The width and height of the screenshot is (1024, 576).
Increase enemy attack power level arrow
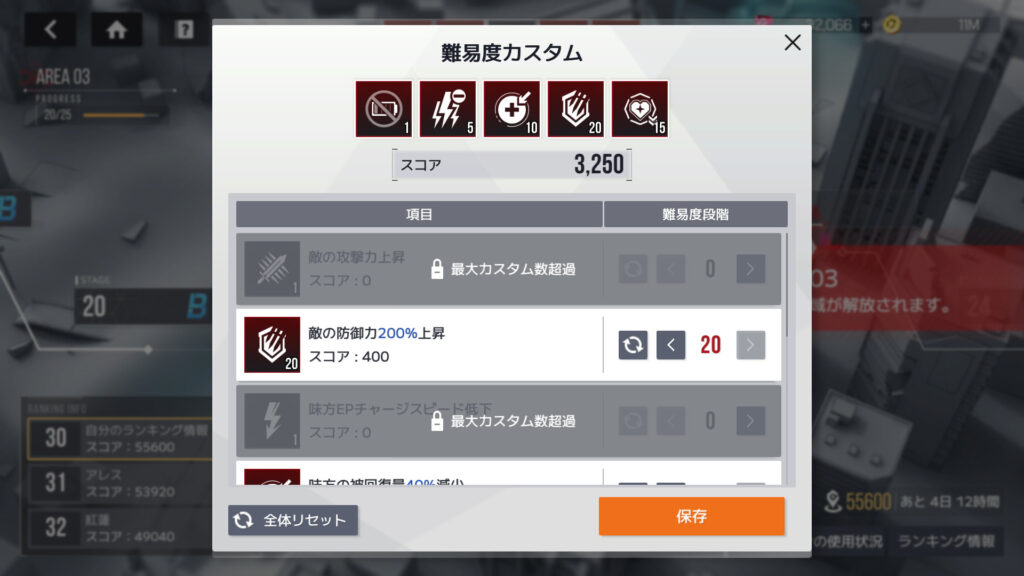(750, 269)
